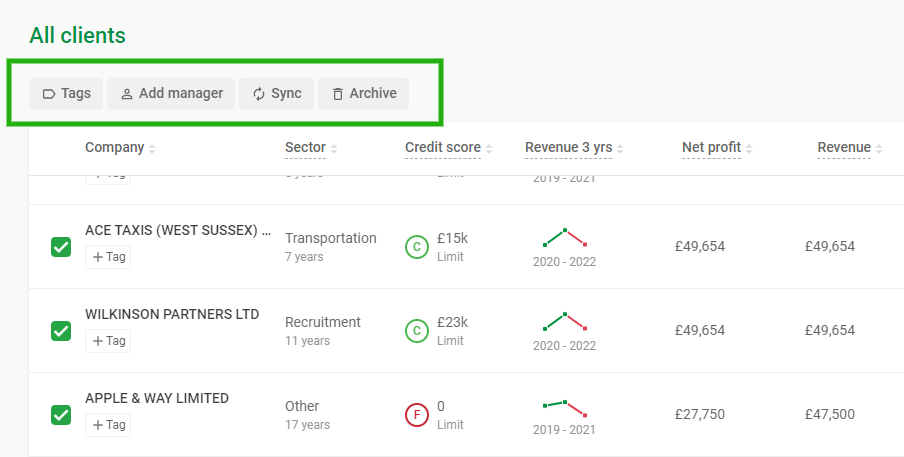Viewport: 904px width, 457px height.
Task: Click the C credit badge for WILKINSON PARTNERS
Action: [x=417, y=331]
